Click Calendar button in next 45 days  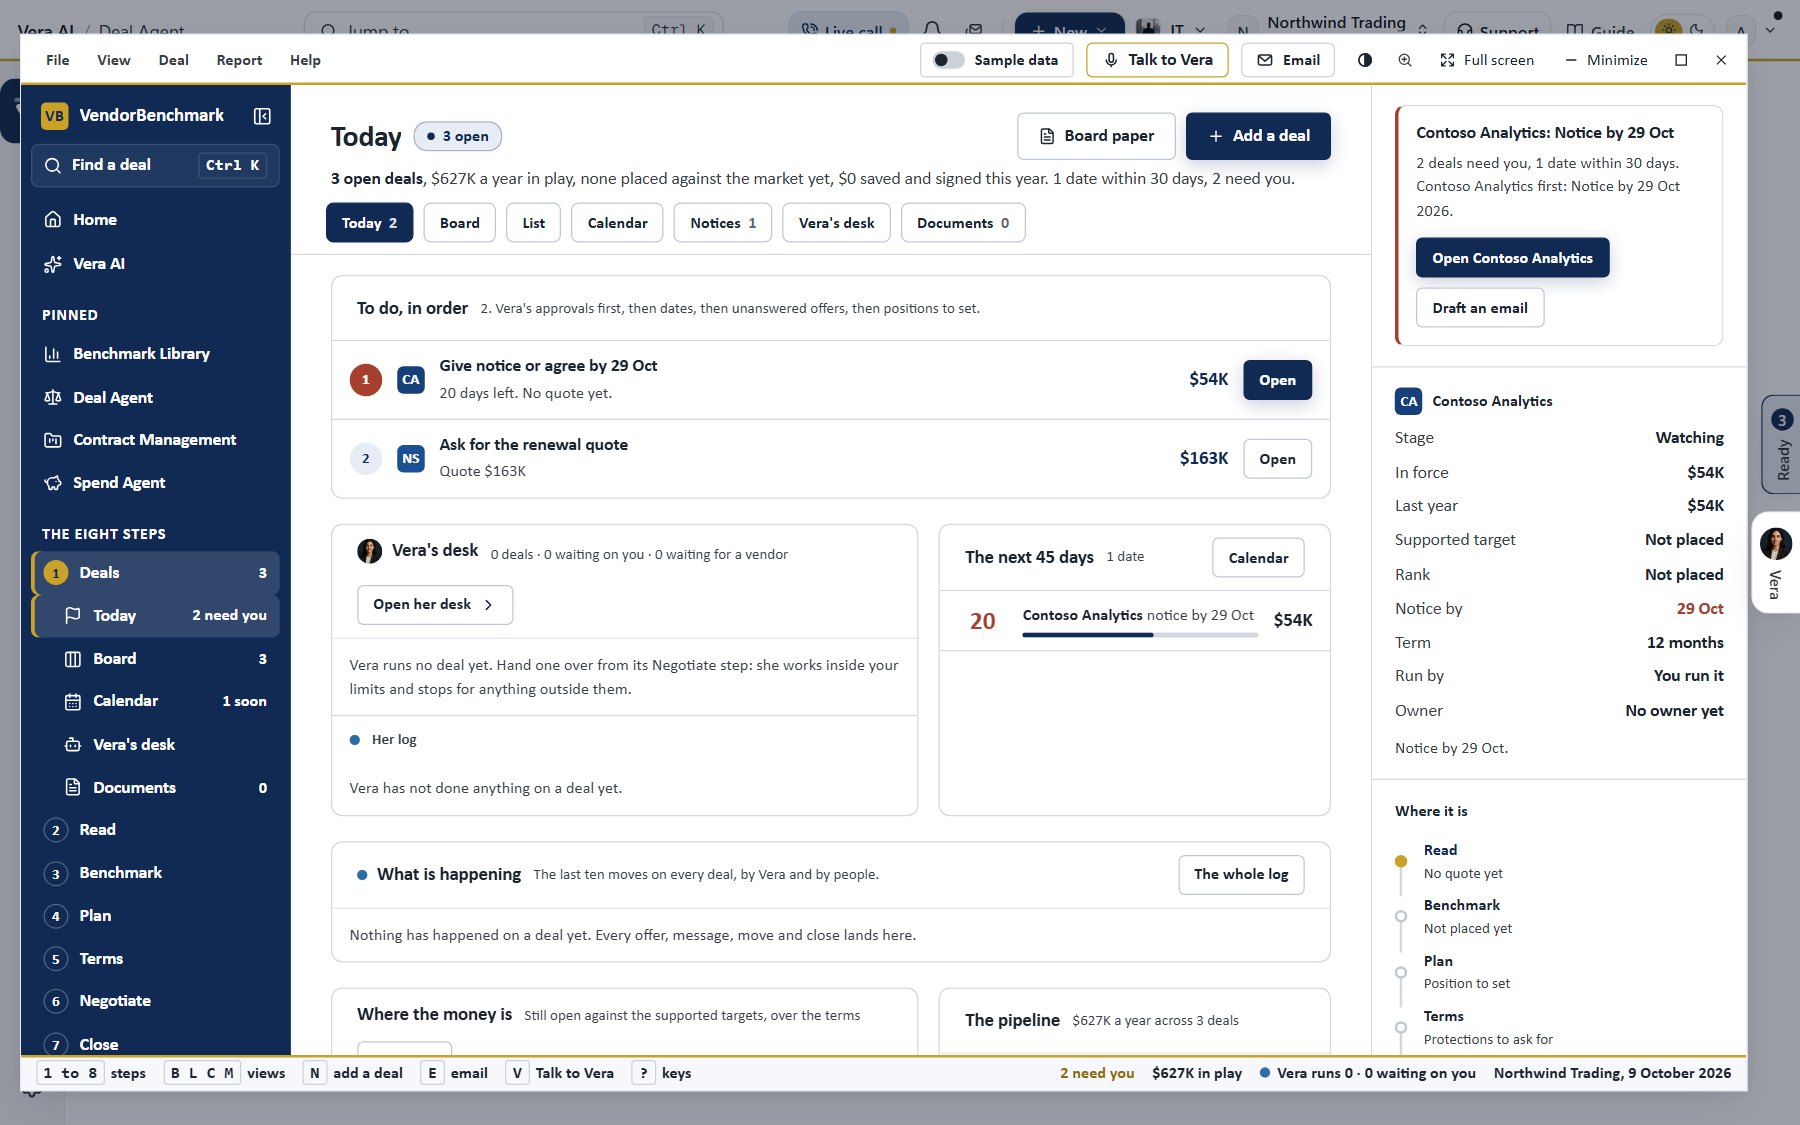tap(1258, 558)
